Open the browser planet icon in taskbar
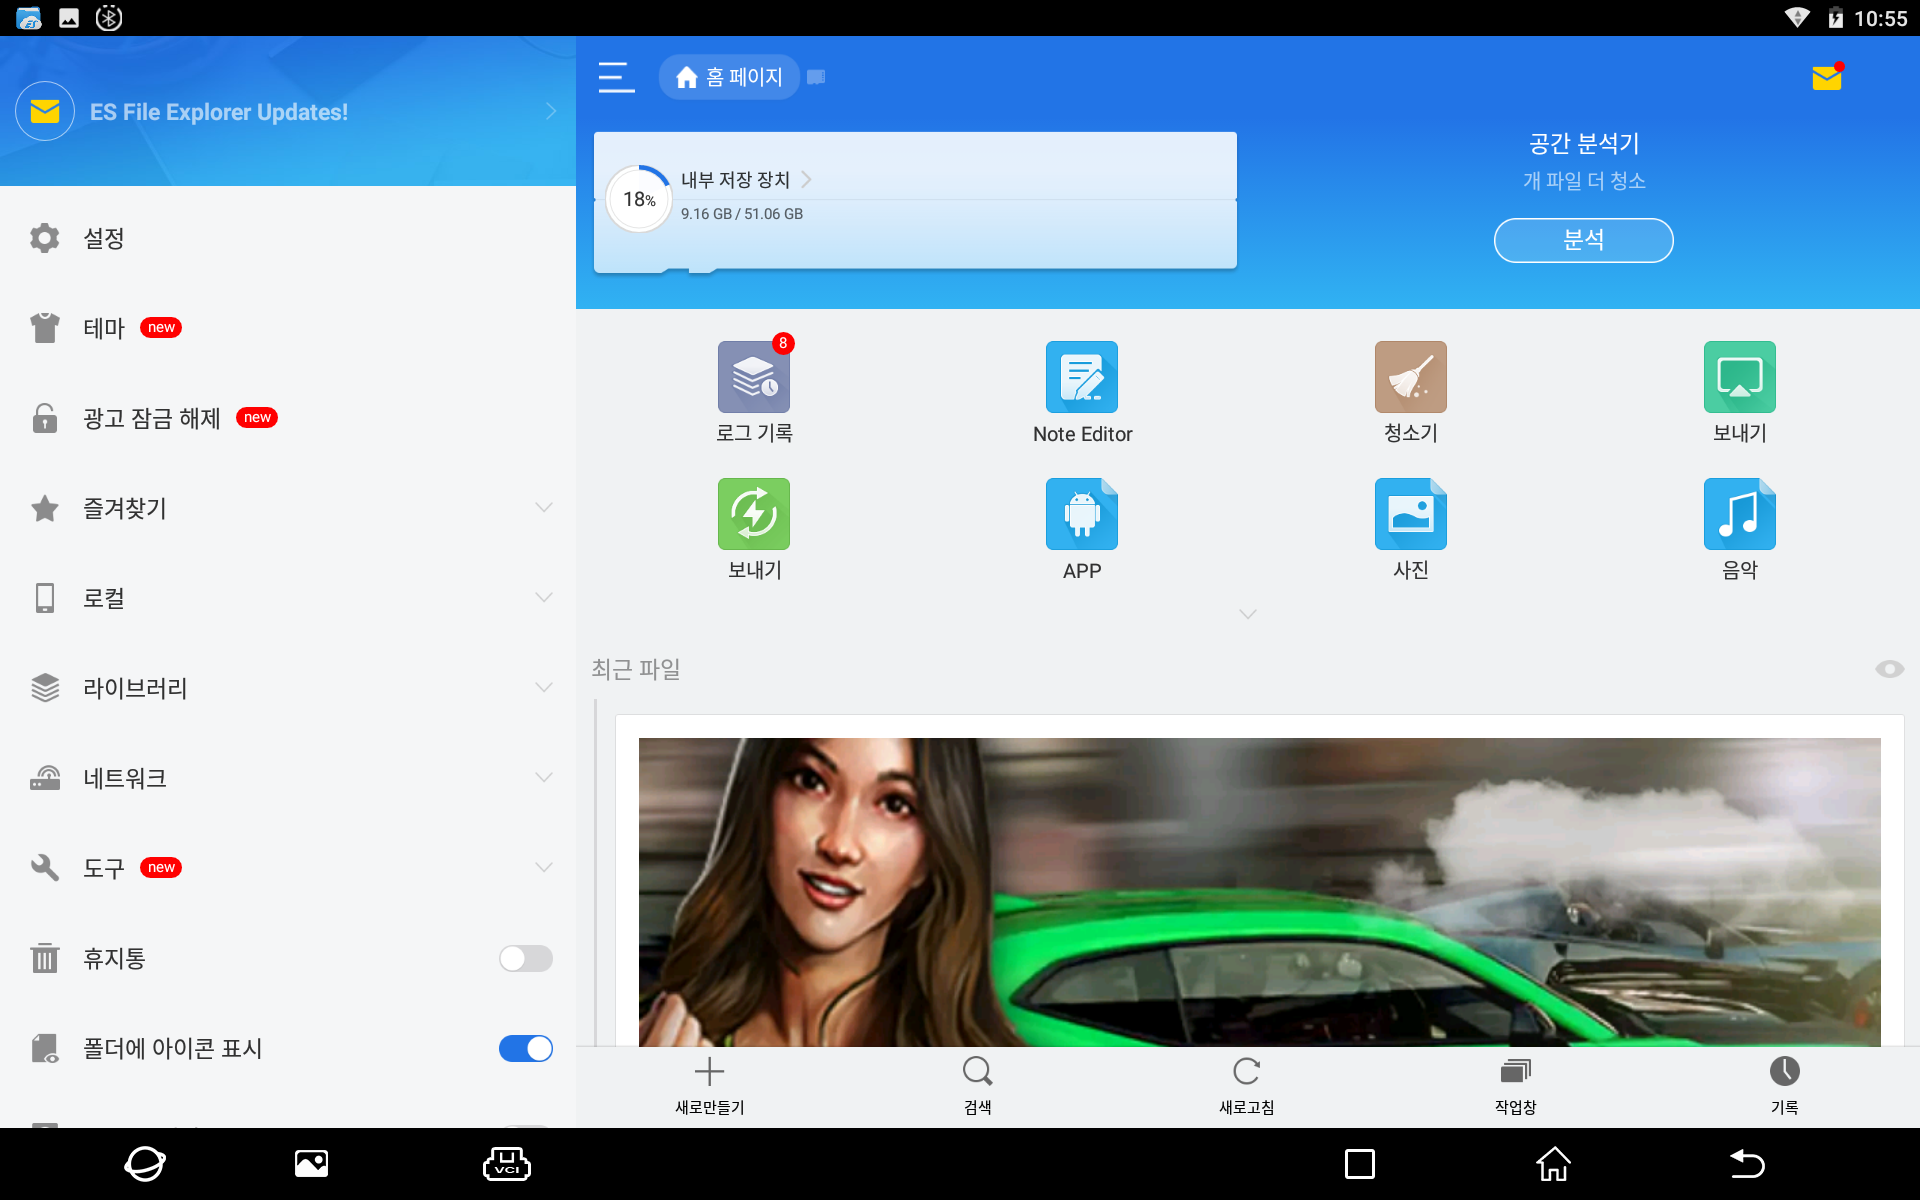 145,1164
